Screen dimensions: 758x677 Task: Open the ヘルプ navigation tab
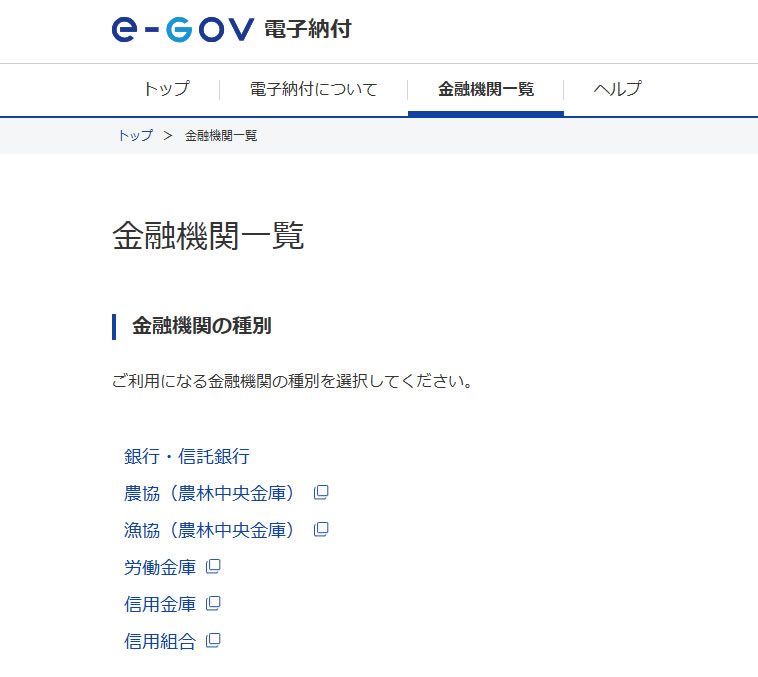coord(617,89)
